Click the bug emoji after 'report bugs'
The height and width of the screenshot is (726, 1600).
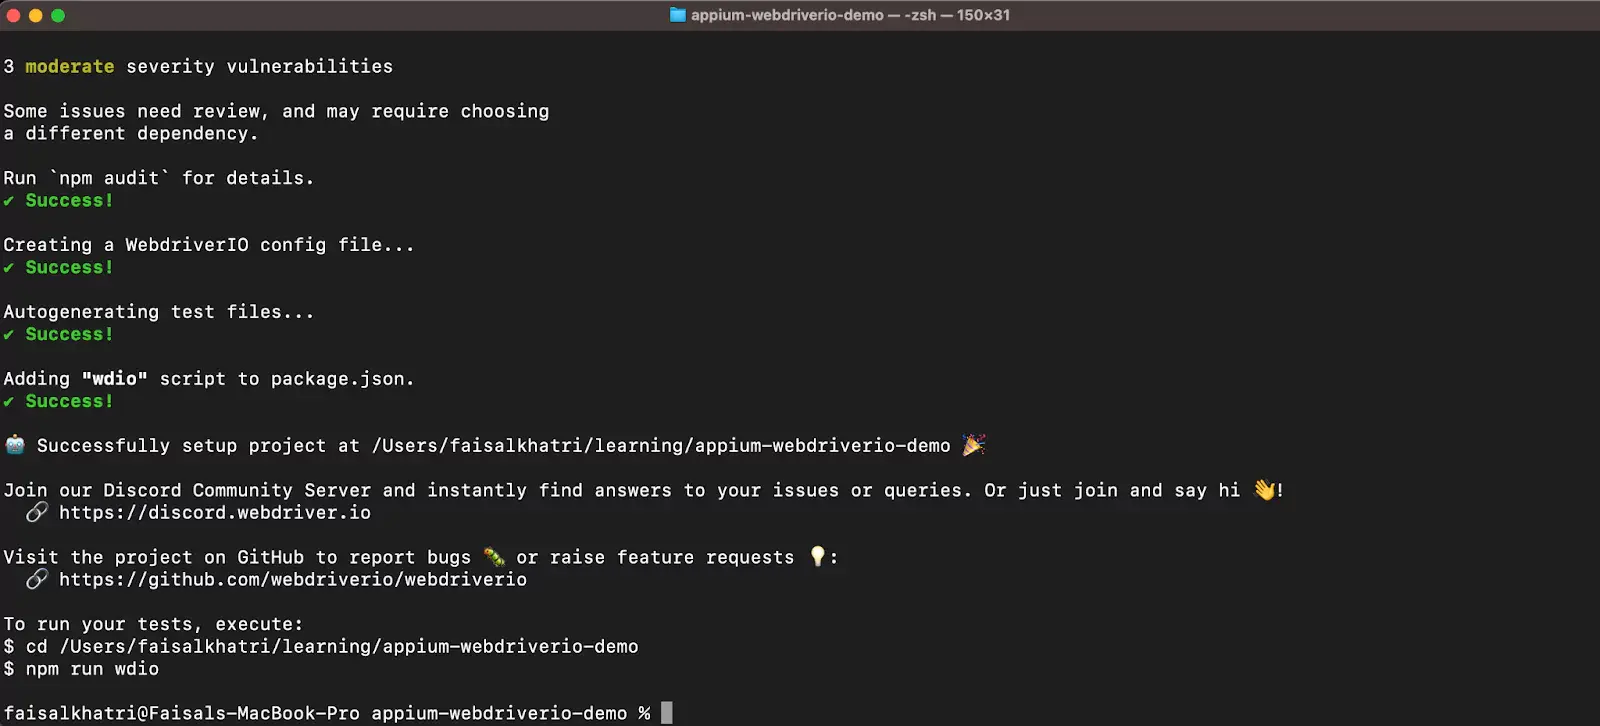tap(494, 557)
